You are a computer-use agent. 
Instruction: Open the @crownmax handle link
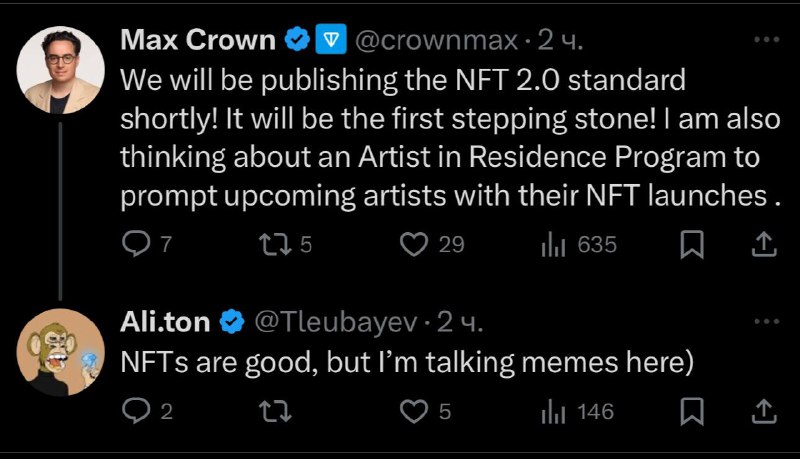[x=436, y=40]
